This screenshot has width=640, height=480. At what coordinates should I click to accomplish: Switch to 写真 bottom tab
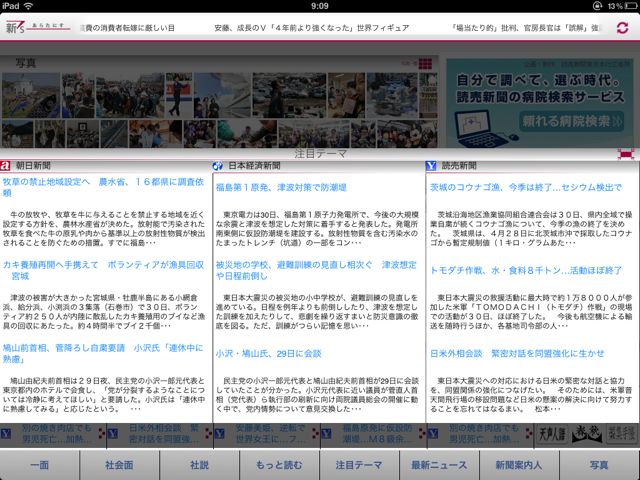(600, 464)
